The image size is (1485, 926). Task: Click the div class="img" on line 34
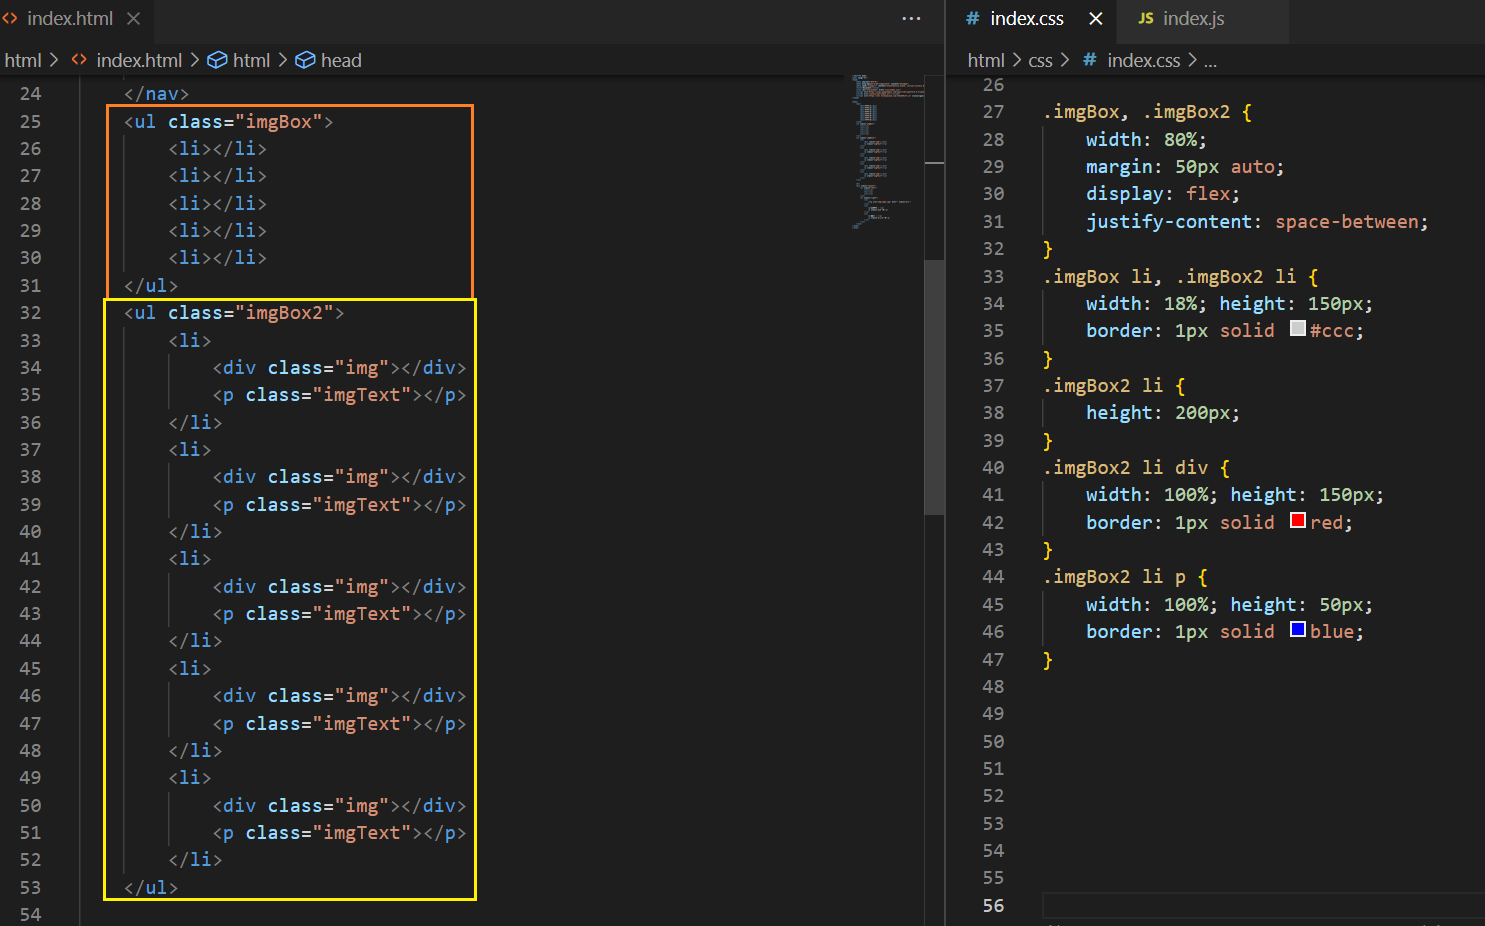tap(339, 367)
